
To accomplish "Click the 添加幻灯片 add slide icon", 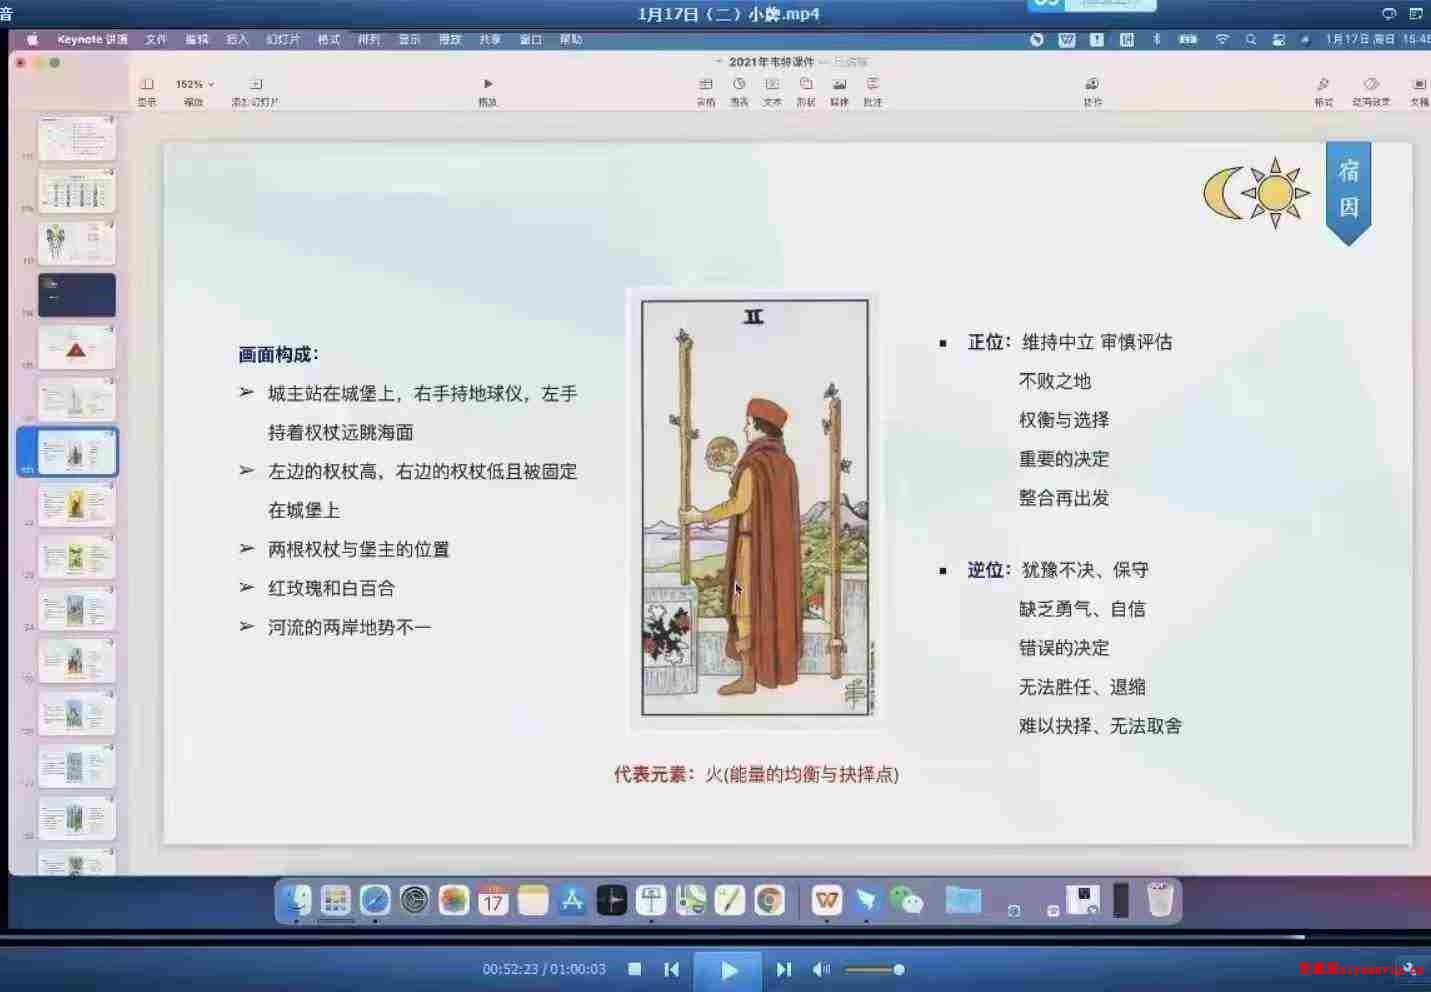I will click(255, 85).
